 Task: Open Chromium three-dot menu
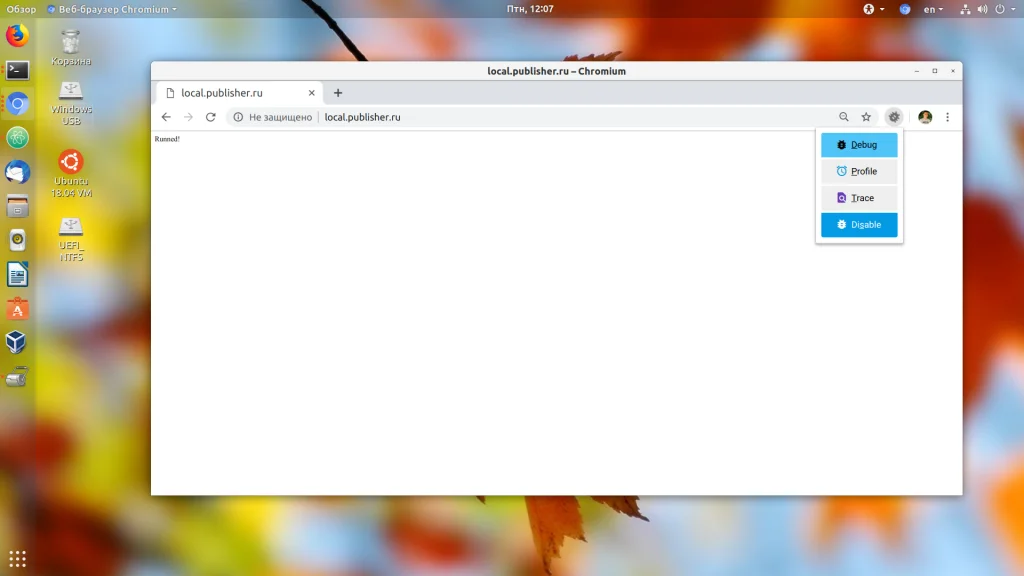click(948, 117)
